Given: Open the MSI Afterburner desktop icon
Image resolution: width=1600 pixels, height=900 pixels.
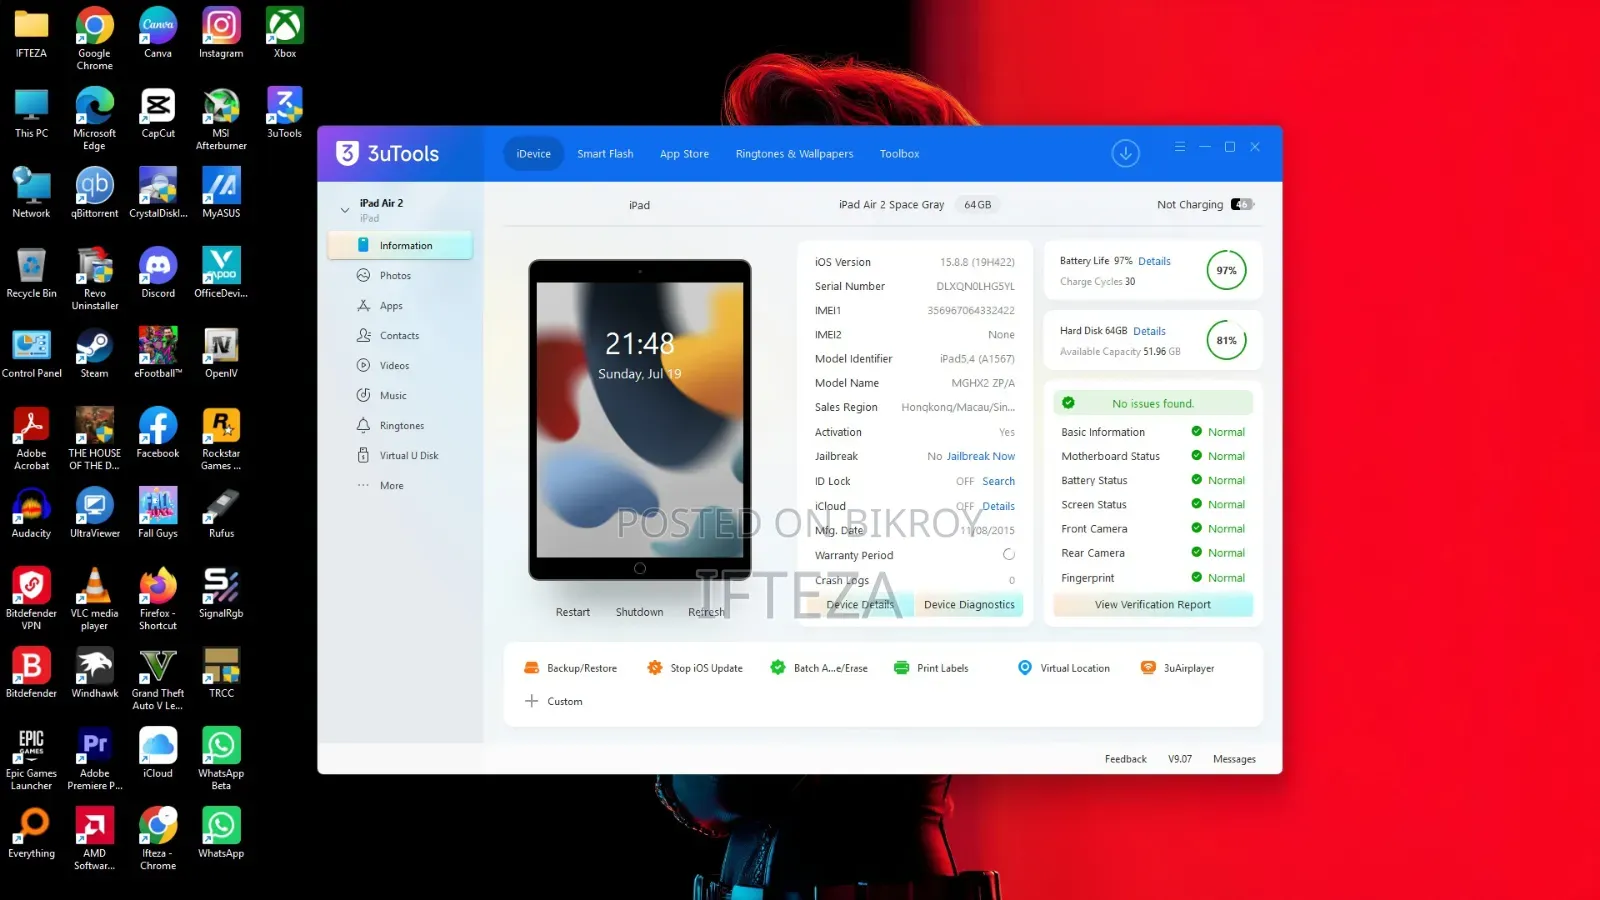Looking at the screenshot, I should (x=221, y=119).
